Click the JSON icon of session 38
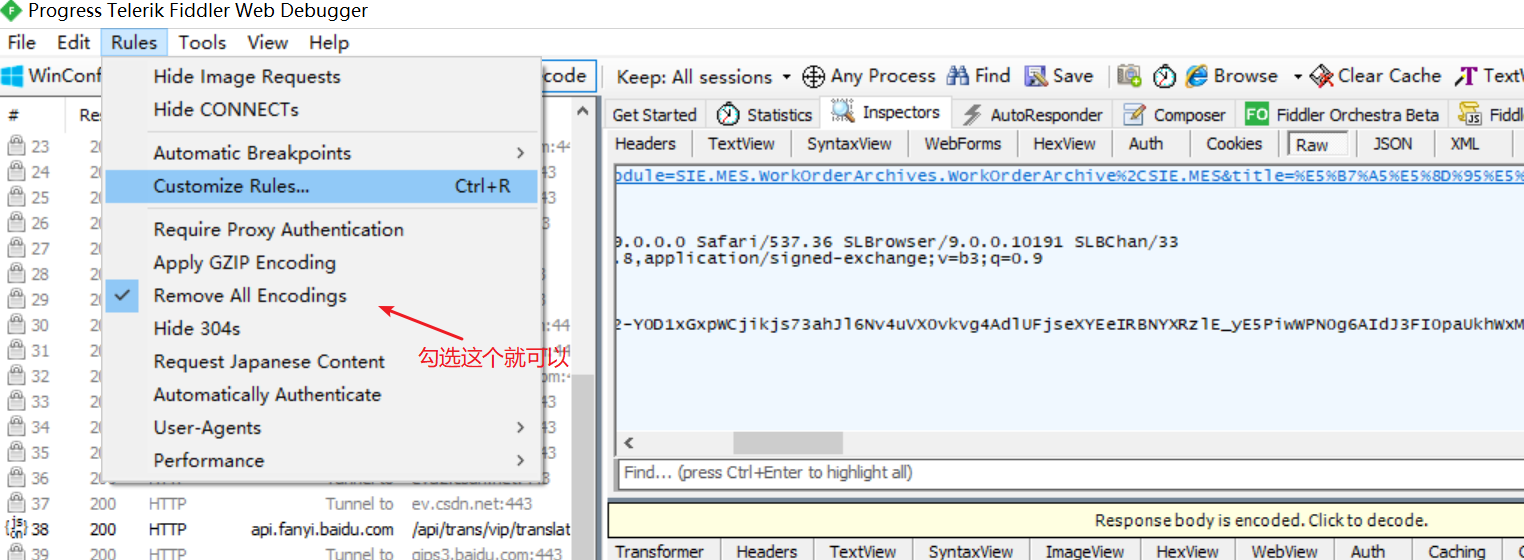This screenshot has height=560, width=1524. (x=16, y=528)
